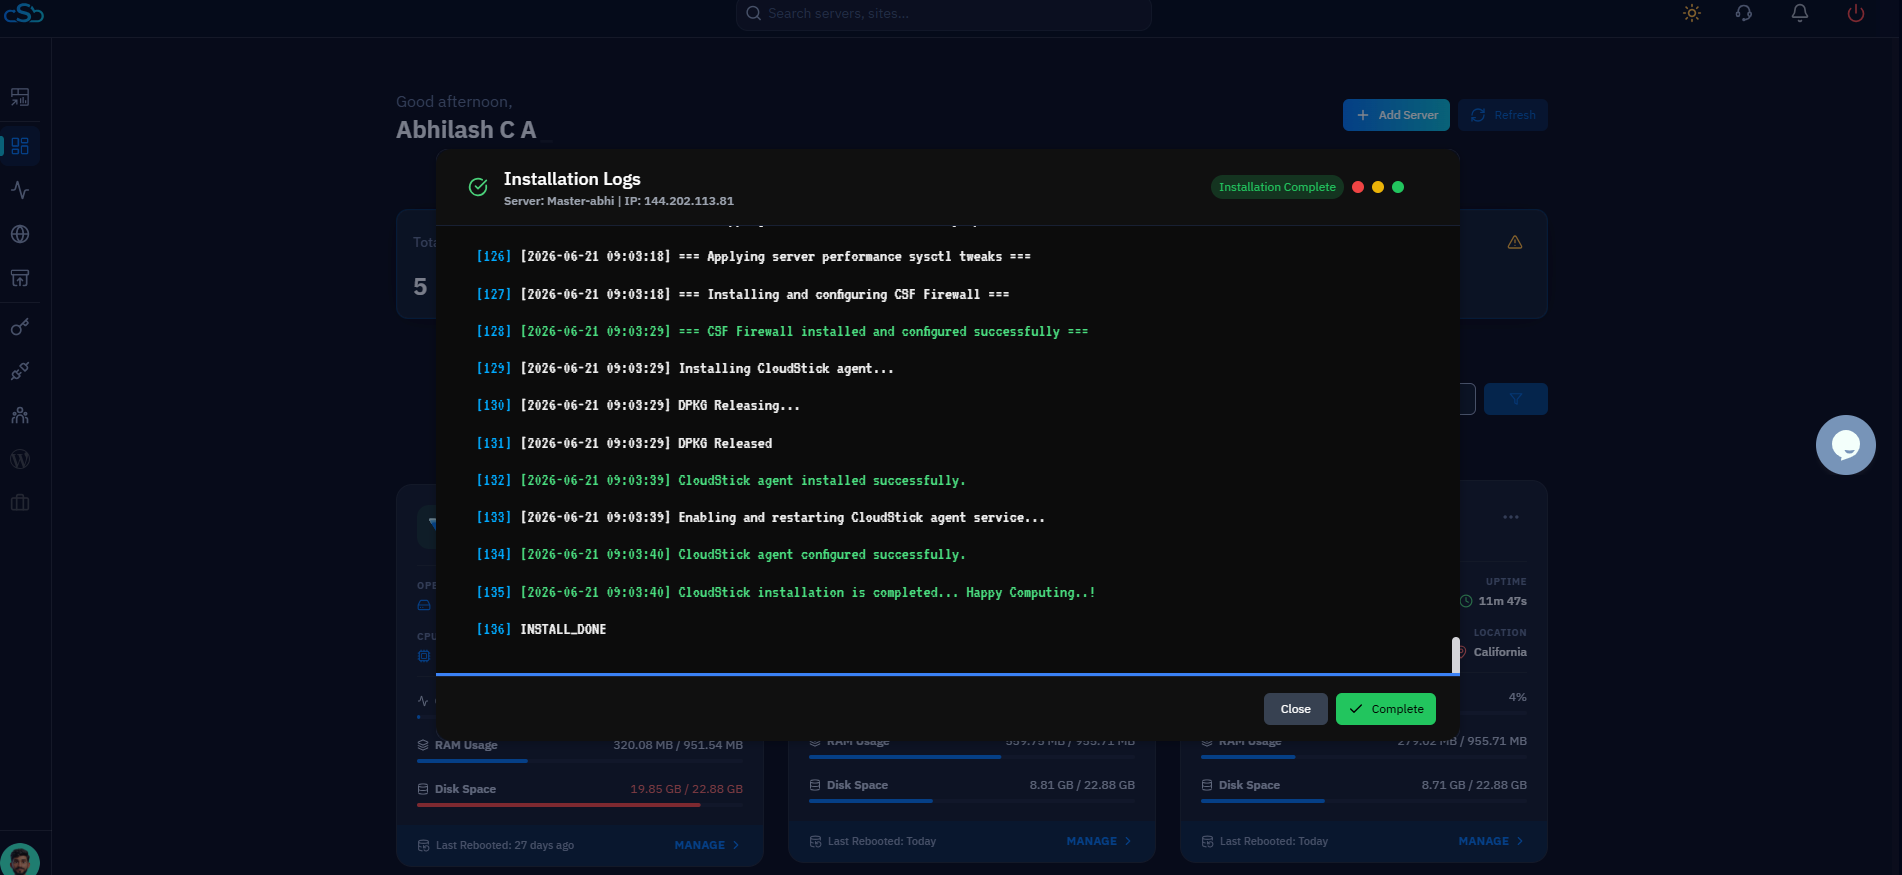Select log line 134 agent configured successfully
Viewport: 1902px width, 875px height.
(x=721, y=555)
